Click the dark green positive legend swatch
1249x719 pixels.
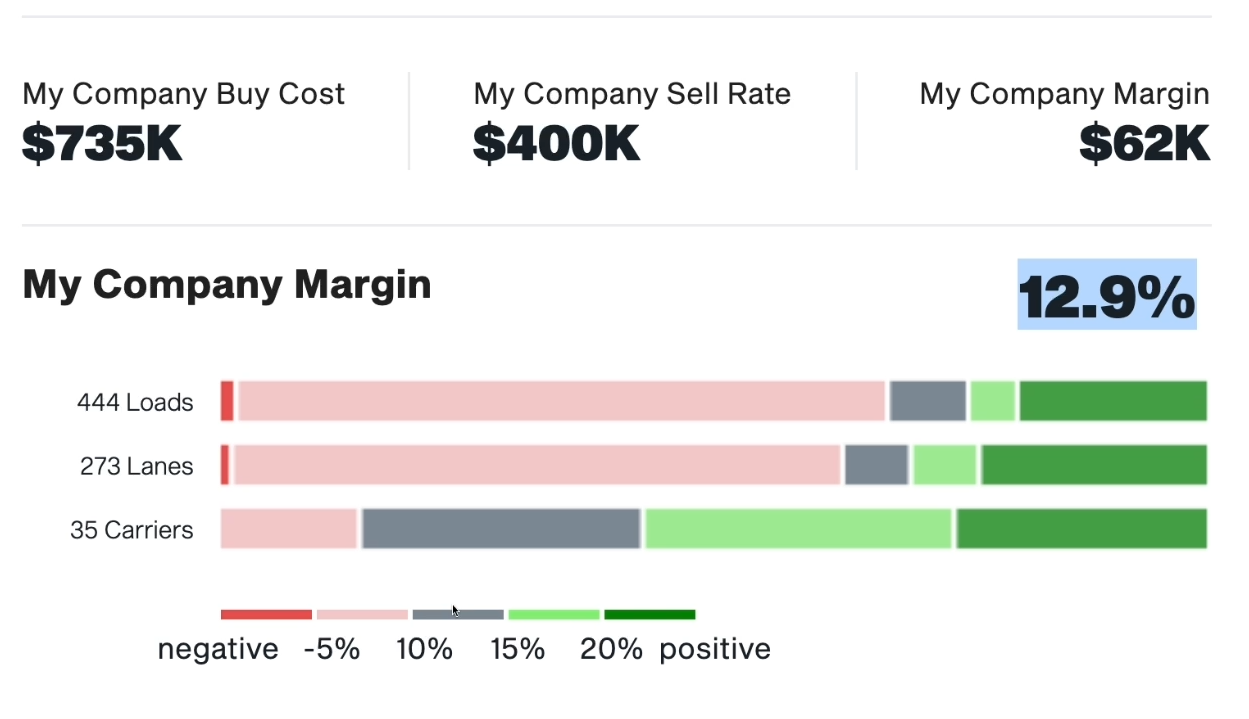tap(650, 614)
